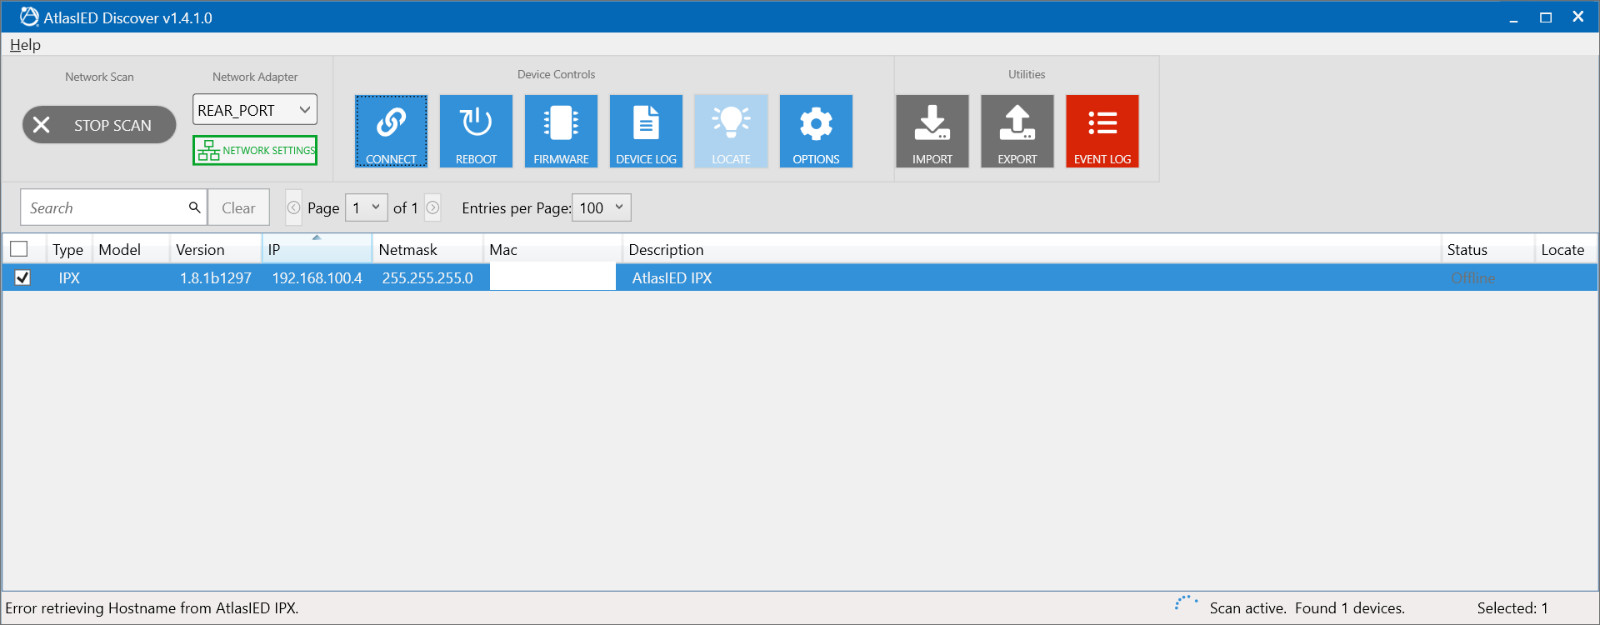Viewport: 1600px width, 625px height.
Task: Activate the Locate lightbulb icon
Action: [x=731, y=131]
